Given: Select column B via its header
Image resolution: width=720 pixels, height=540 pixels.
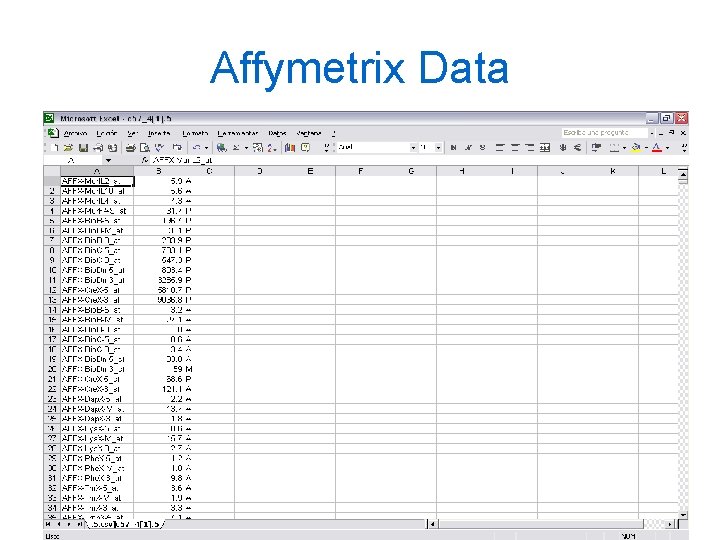Looking at the screenshot, I should pos(158,171).
